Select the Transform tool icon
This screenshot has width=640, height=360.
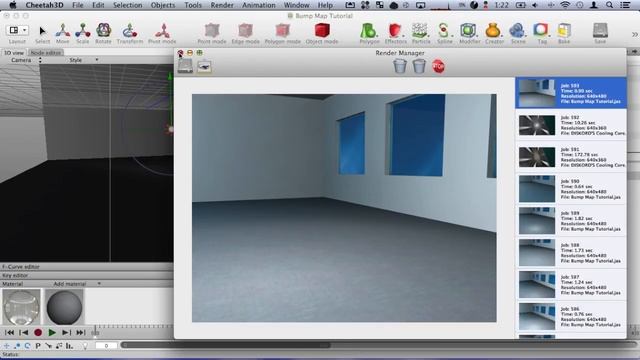point(130,31)
